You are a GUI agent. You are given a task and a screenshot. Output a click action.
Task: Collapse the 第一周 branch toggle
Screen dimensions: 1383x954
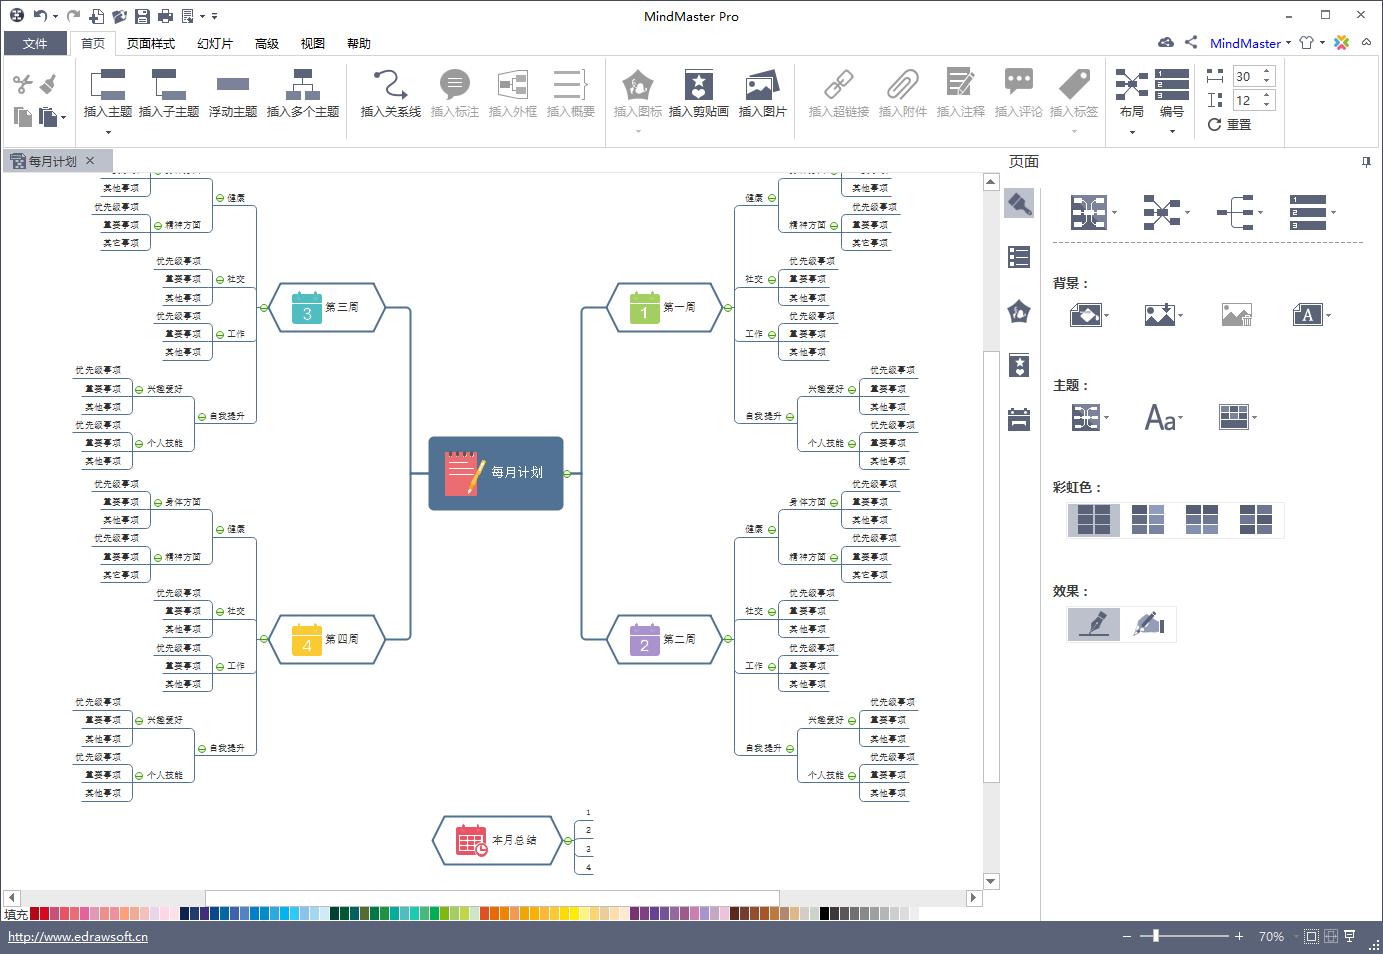[727, 308]
